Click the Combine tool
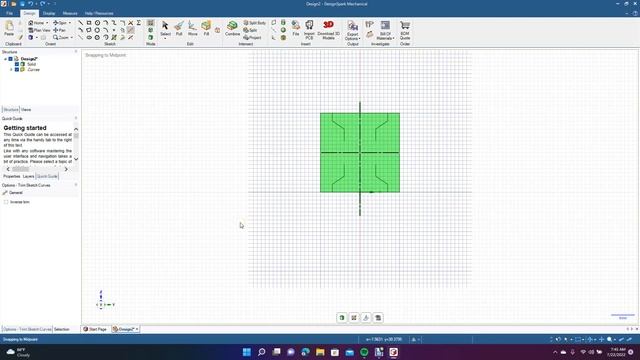The image size is (640, 360). [232, 29]
